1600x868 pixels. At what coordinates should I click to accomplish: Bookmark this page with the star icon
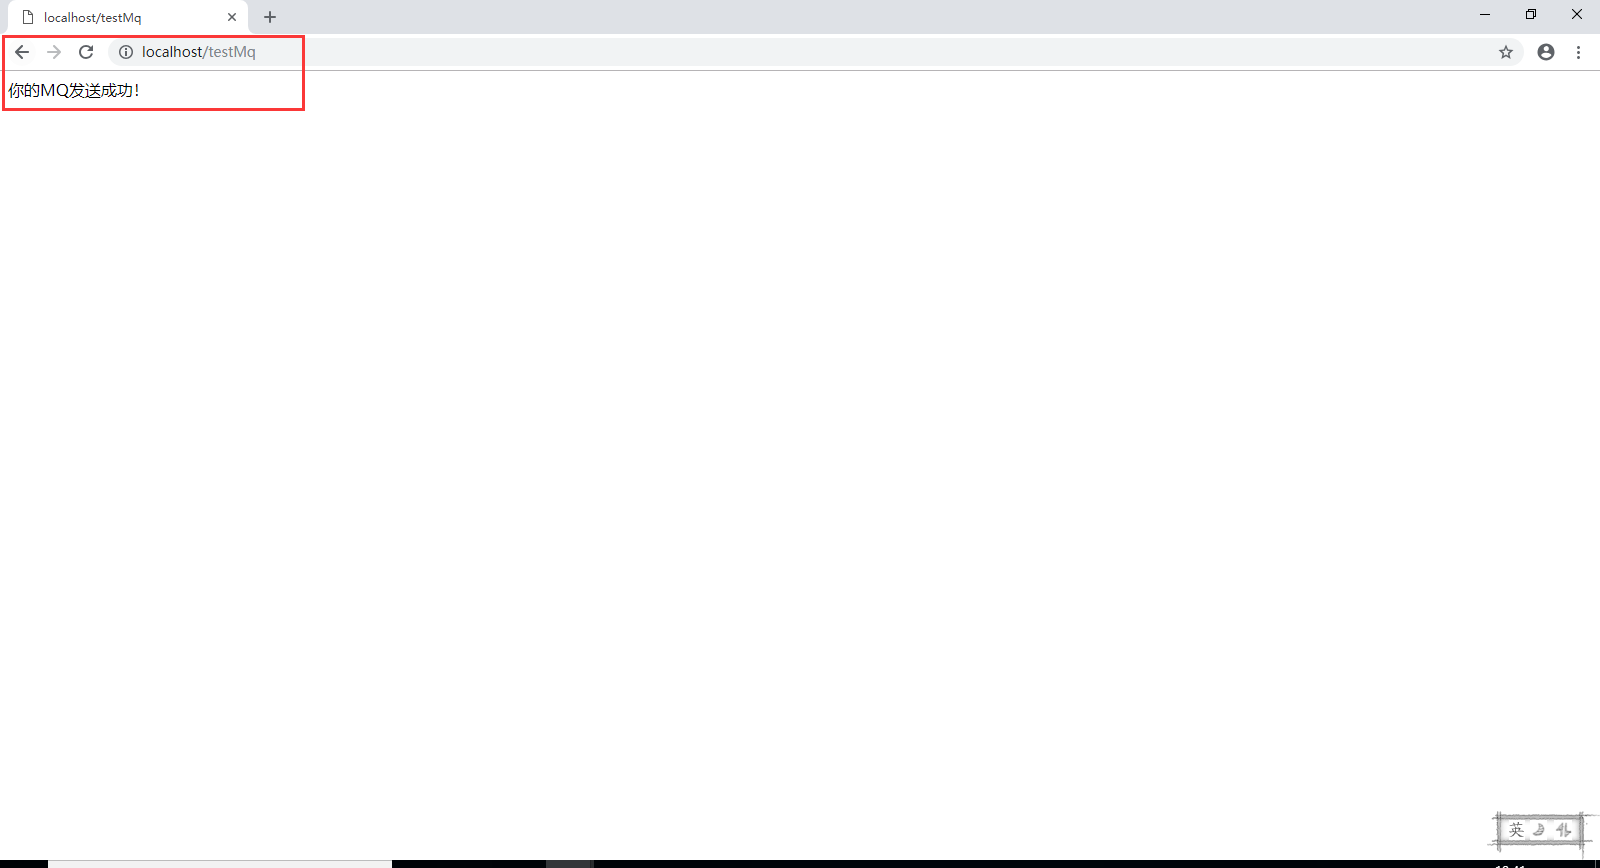[x=1506, y=52]
